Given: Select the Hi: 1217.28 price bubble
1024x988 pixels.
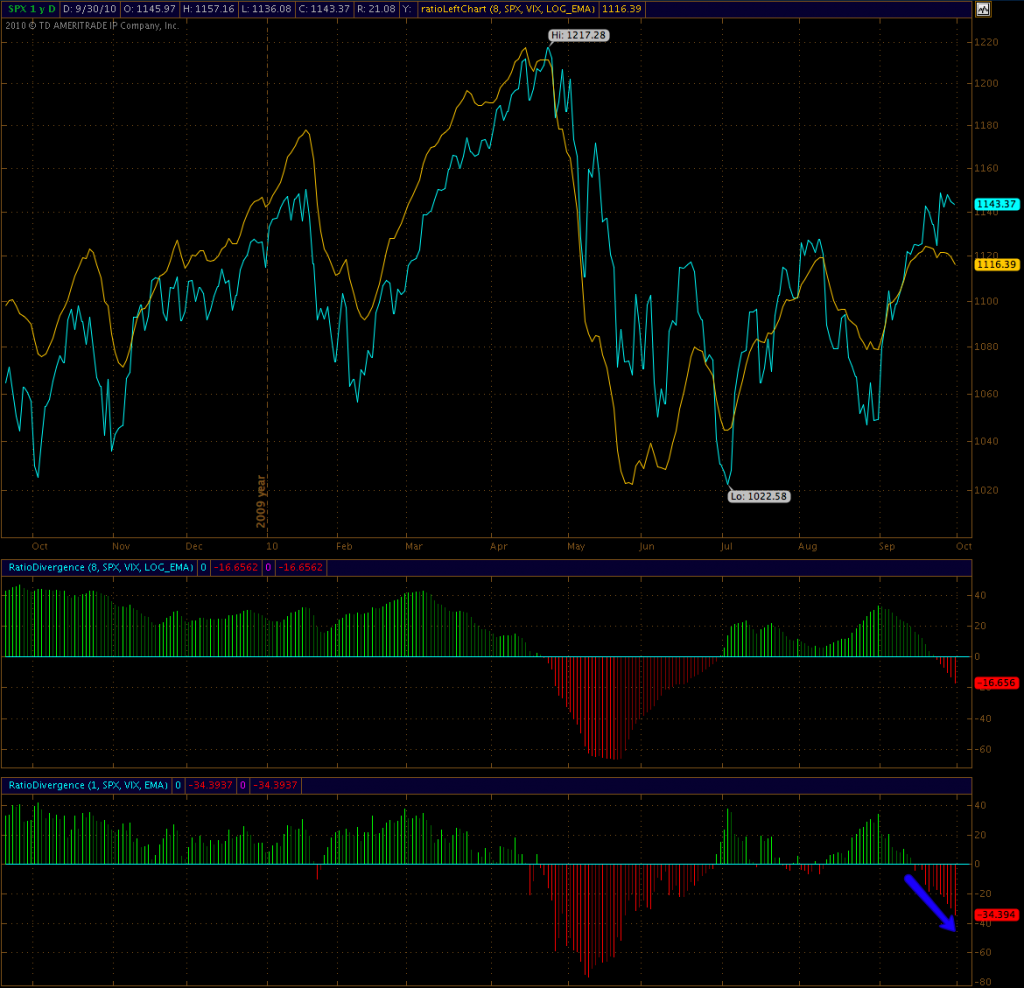Looking at the screenshot, I should pos(578,35).
